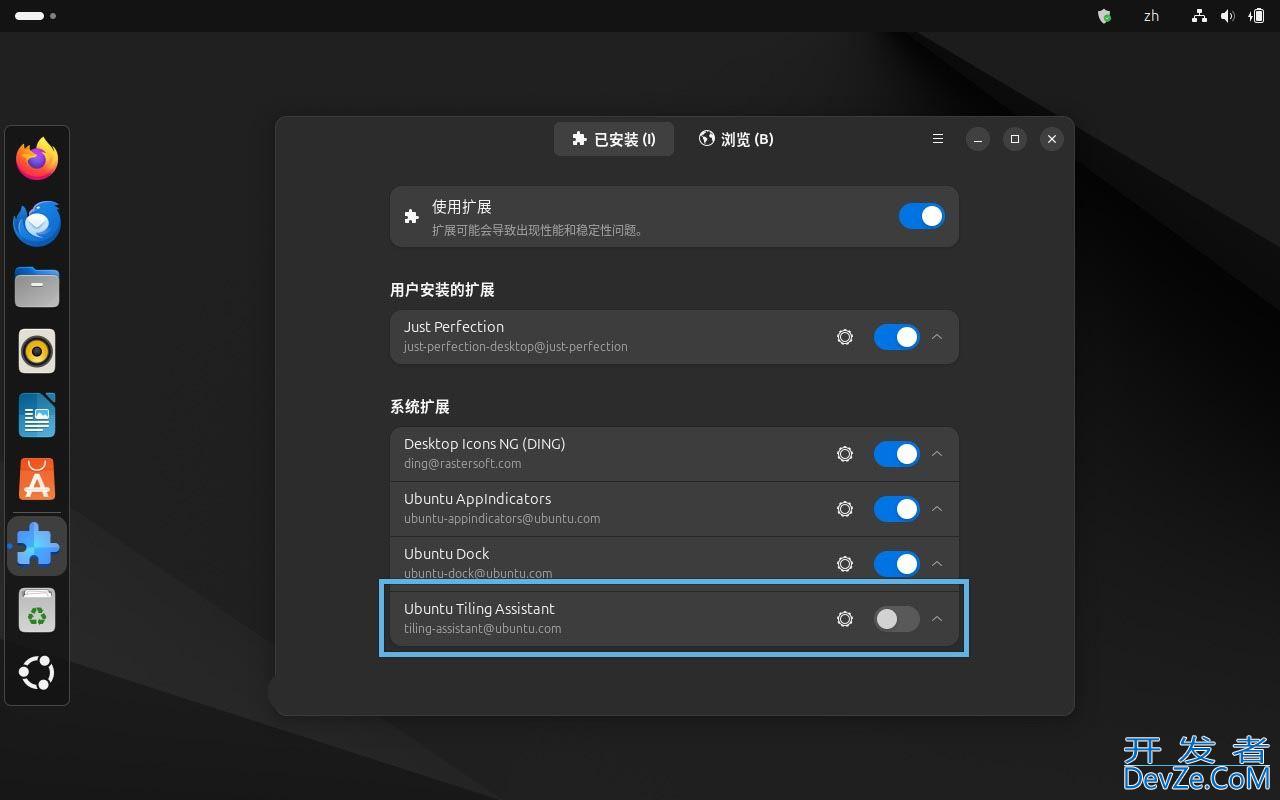The image size is (1280, 800).
Task: Click the tiling-assistant@ubuntu.com text
Action: point(483,629)
